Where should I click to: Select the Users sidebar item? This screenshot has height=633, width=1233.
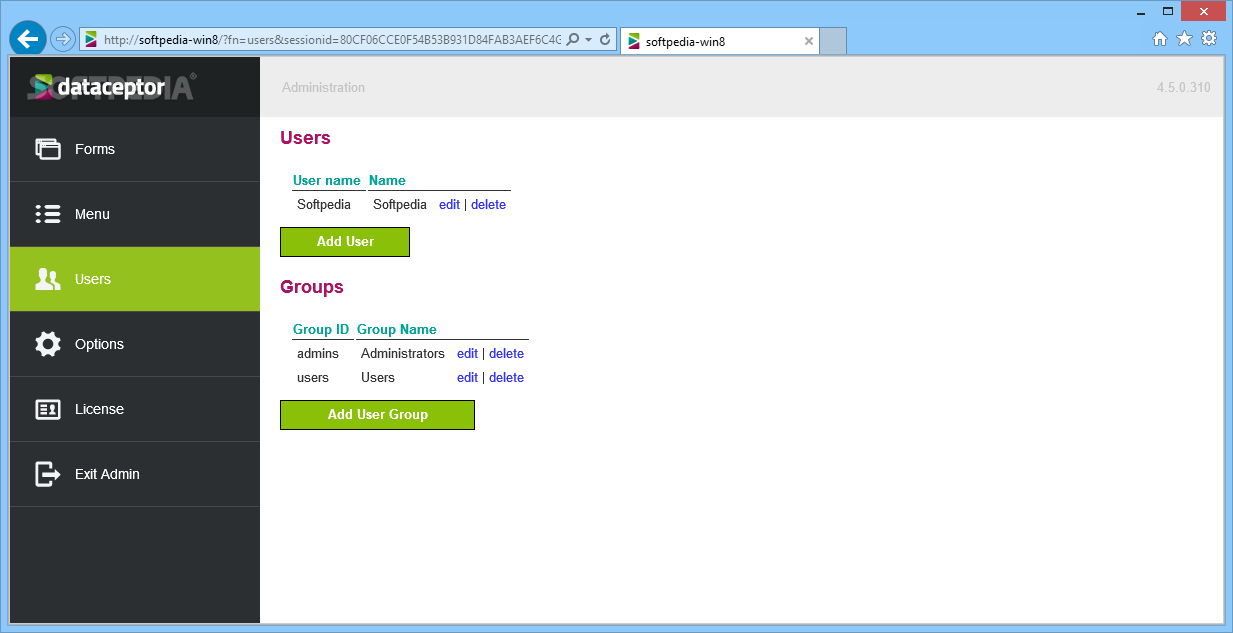point(135,279)
